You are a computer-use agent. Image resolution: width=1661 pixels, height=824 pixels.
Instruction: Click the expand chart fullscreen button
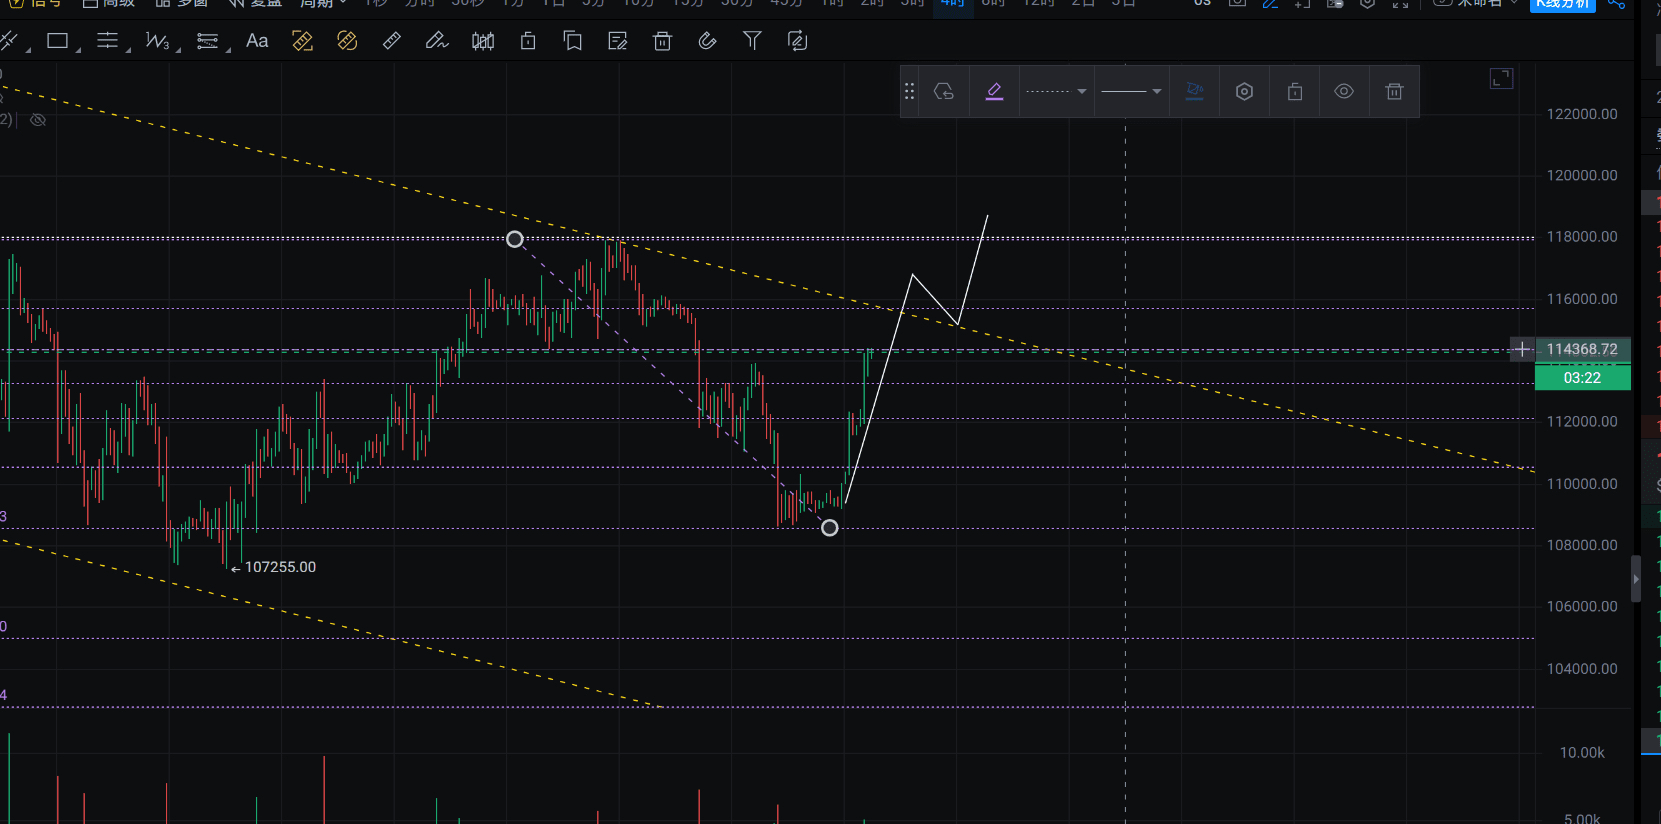(1501, 79)
